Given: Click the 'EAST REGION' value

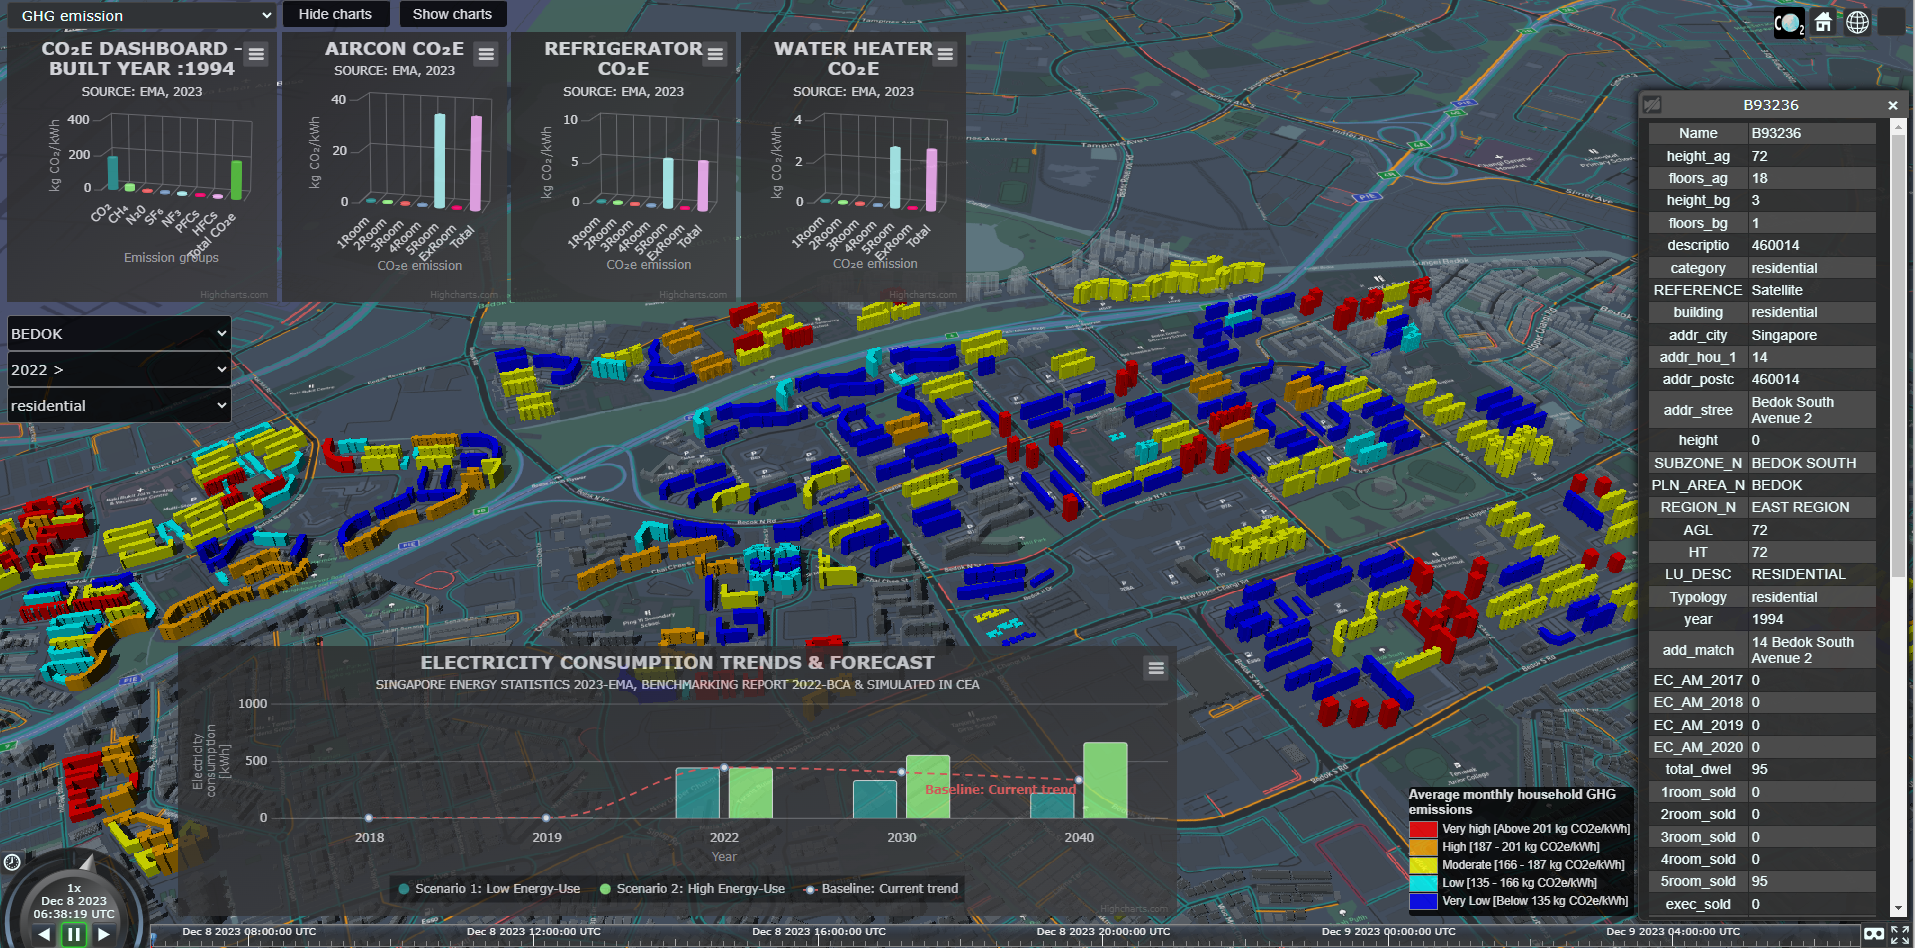Looking at the screenshot, I should coord(1801,507).
